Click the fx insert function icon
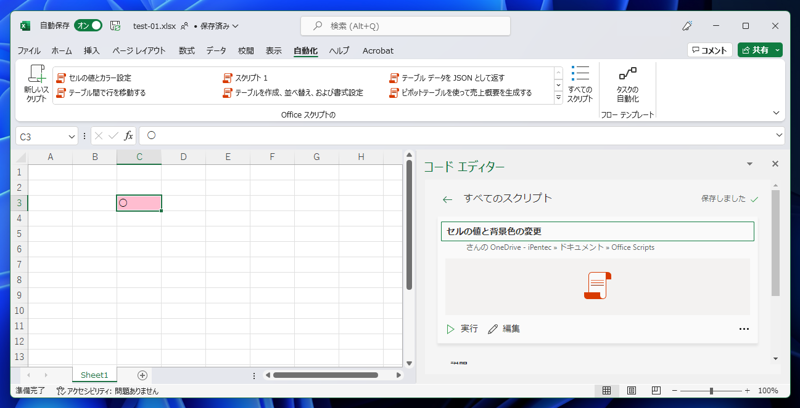 click(x=129, y=136)
